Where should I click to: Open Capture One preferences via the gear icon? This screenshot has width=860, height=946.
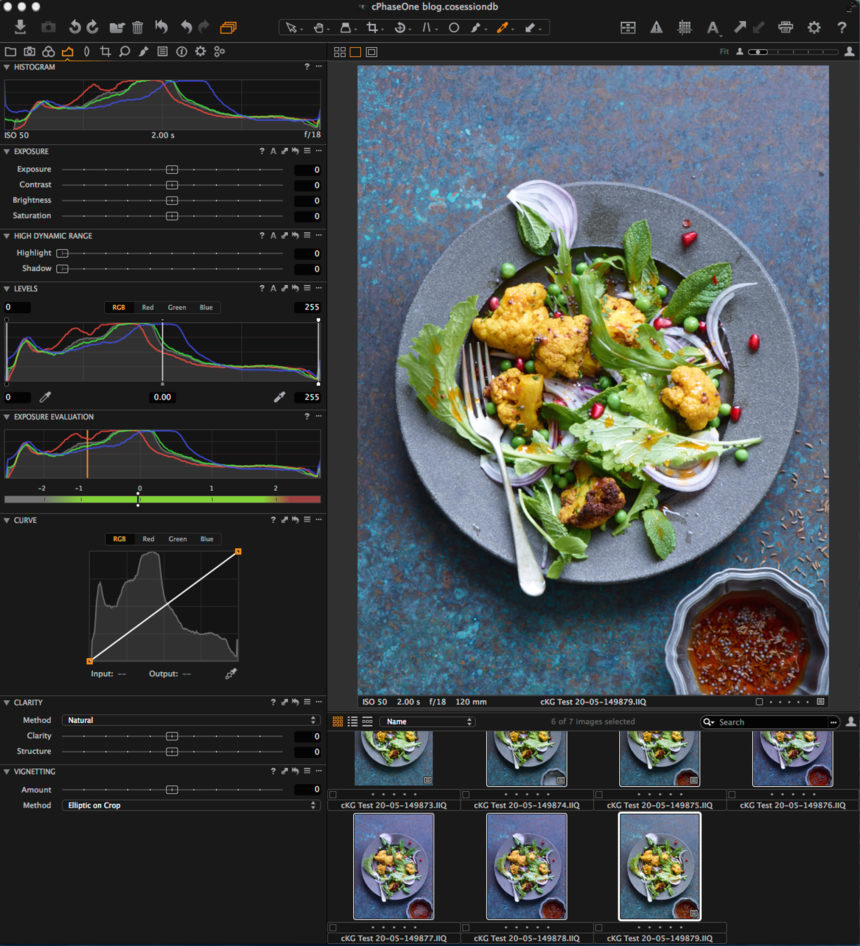(814, 27)
